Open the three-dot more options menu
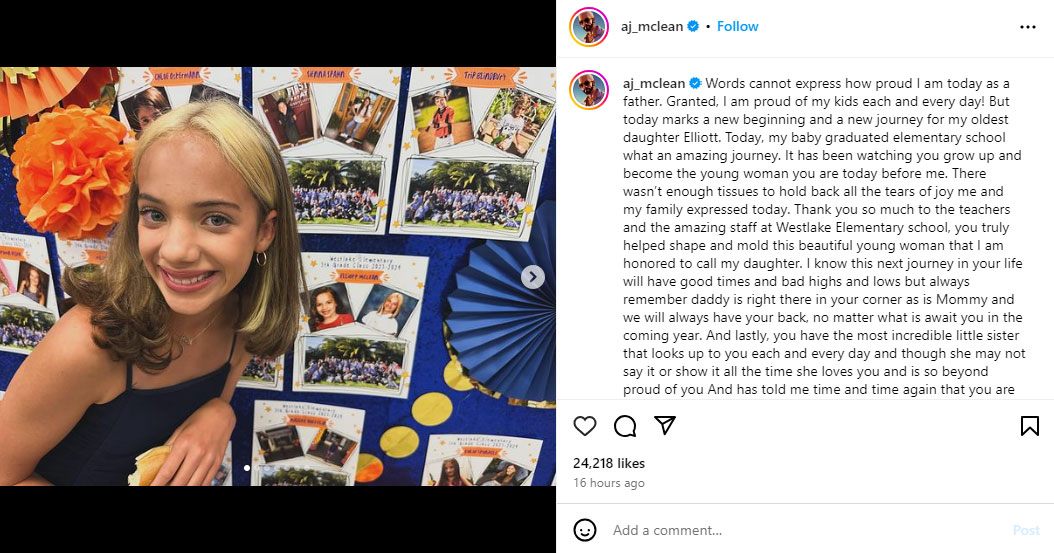 click(x=1028, y=27)
